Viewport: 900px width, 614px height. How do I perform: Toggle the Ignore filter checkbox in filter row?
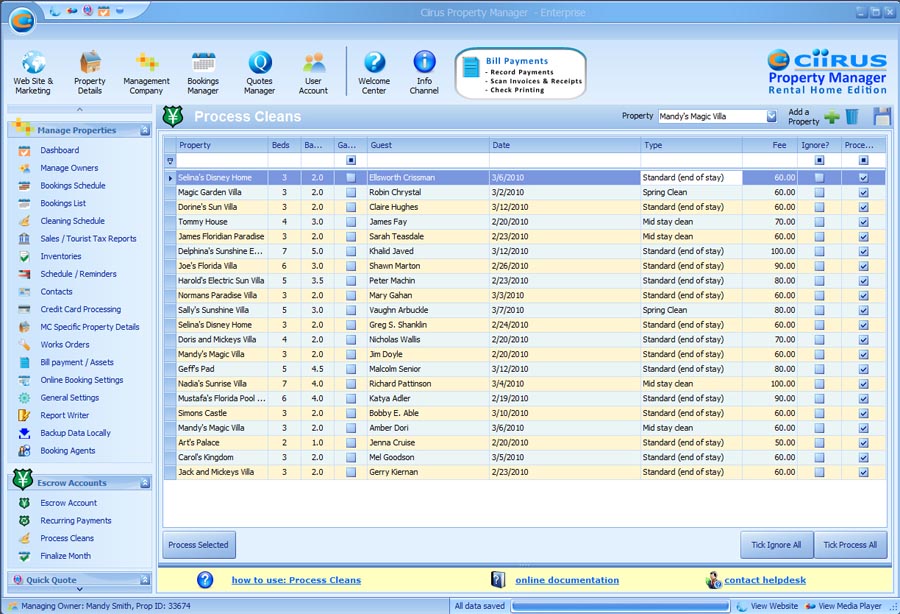click(819, 161)
